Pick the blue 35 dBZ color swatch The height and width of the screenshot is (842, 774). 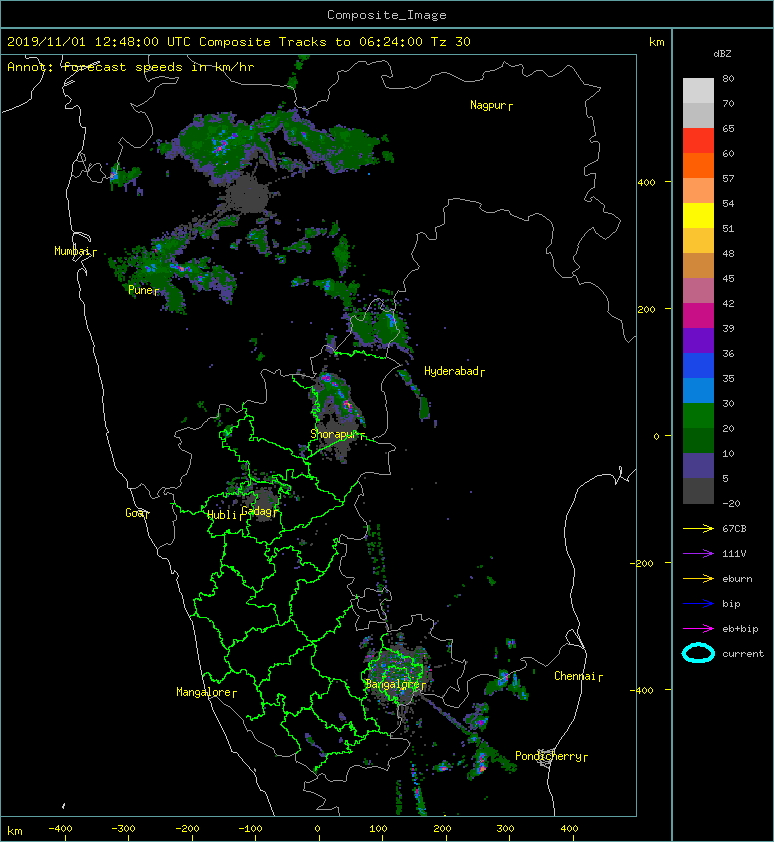tap(698, 366)
